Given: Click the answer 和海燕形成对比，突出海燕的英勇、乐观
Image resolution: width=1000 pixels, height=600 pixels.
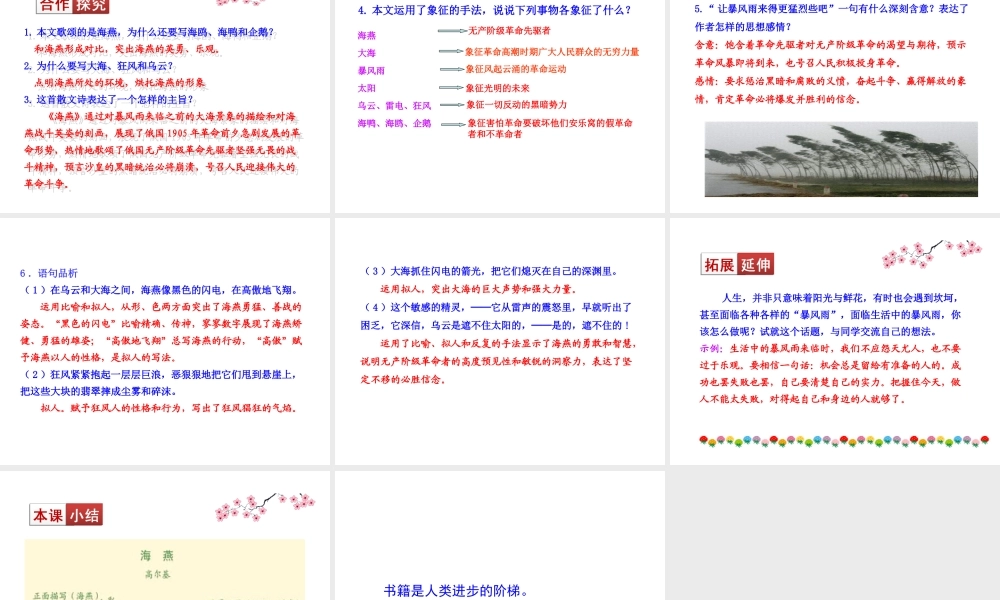Looking at the screenshot, I should coord(128,48).
